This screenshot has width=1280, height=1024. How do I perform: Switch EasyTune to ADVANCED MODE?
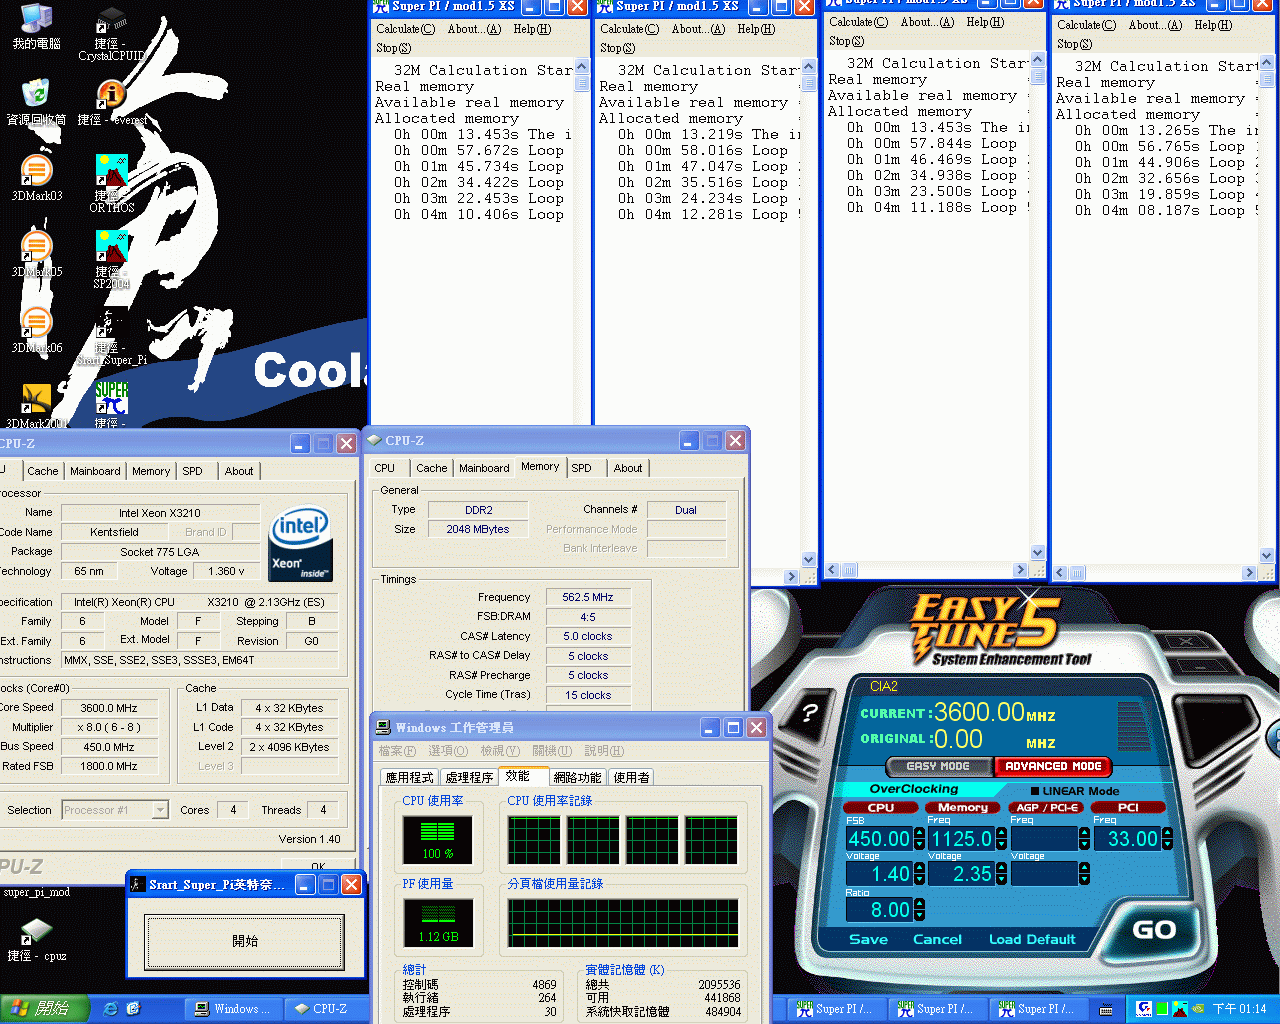[1053, 766]
